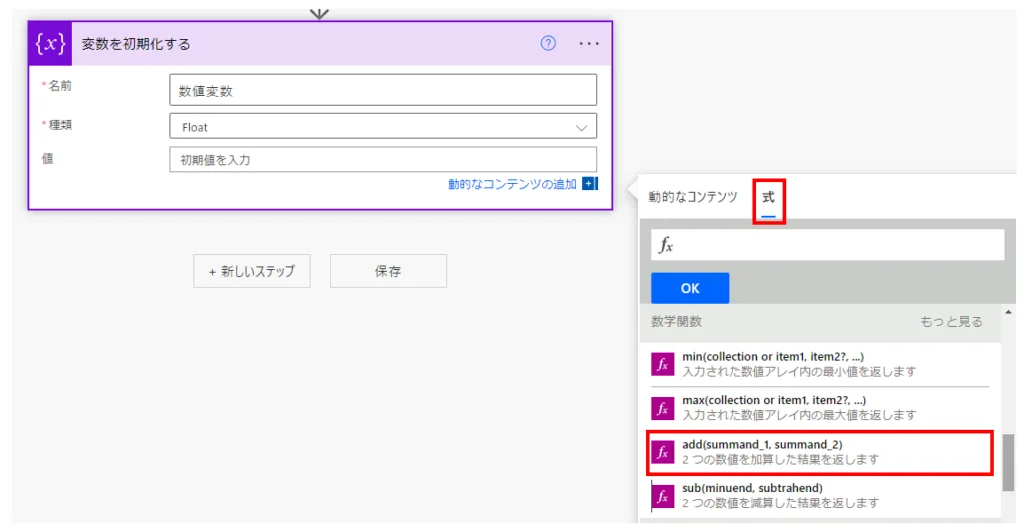This screenshot has height=532, width=1024.
Task: Click the function list scrollbar thumb
Action: 1008,461
